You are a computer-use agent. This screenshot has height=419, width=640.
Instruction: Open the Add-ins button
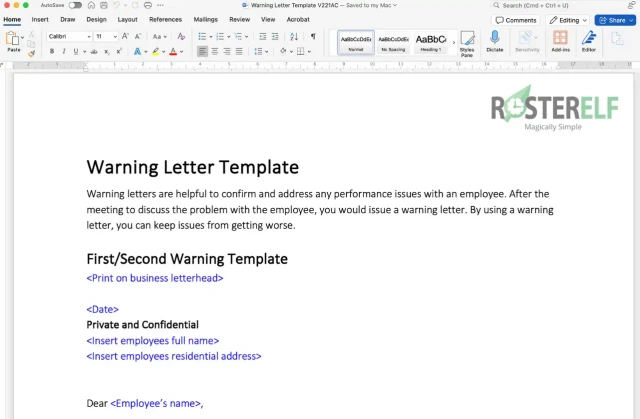pos(560,41)
